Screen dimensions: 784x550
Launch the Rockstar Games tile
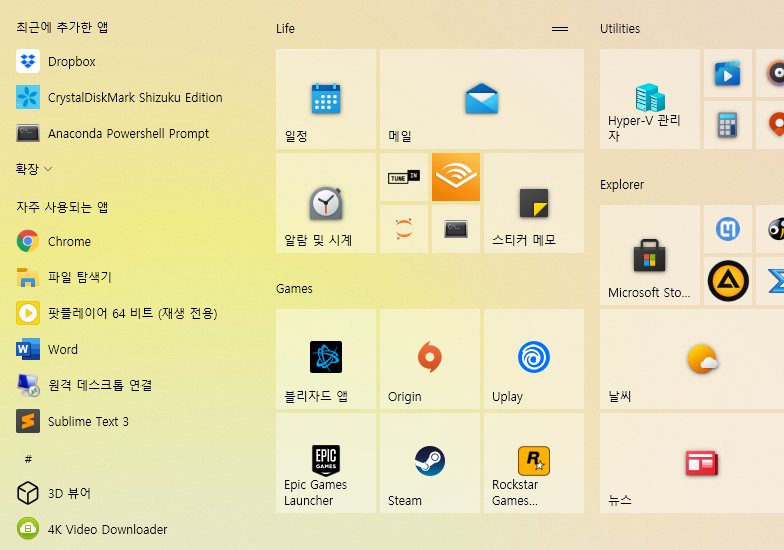click(534, 463)
